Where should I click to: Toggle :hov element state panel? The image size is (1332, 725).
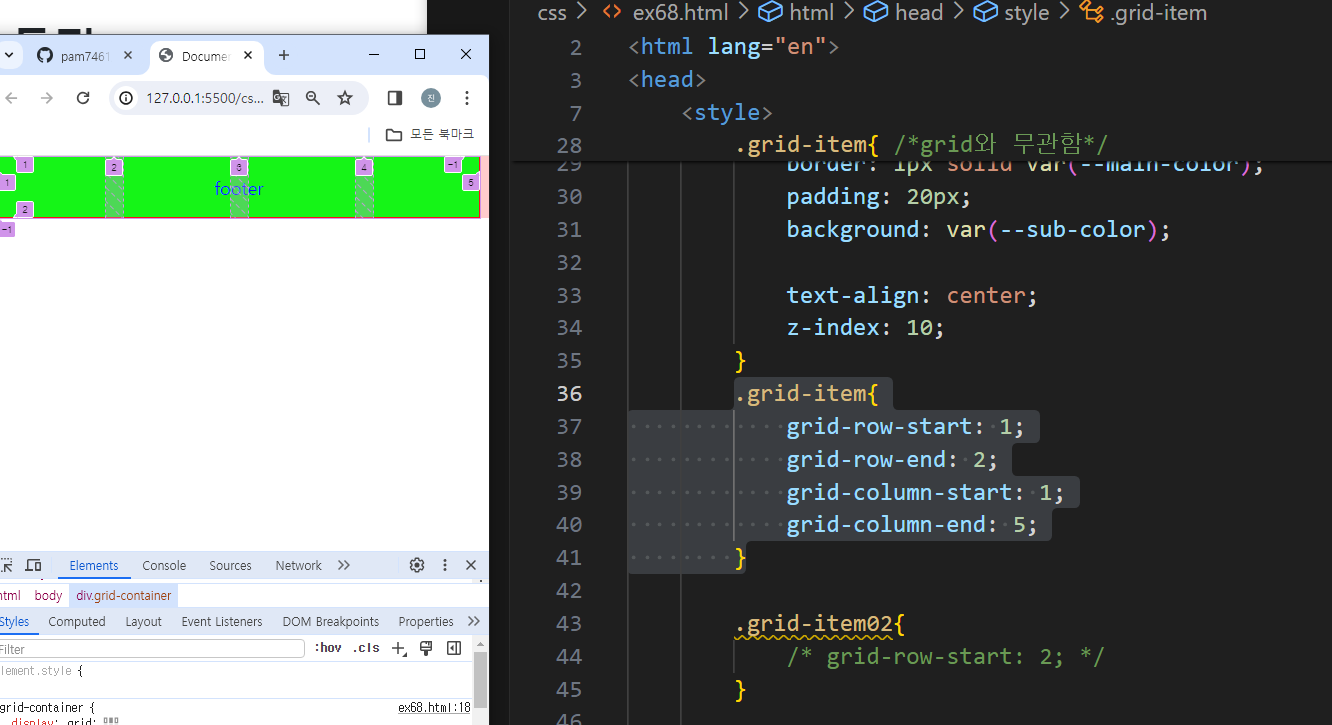point(328,648)
